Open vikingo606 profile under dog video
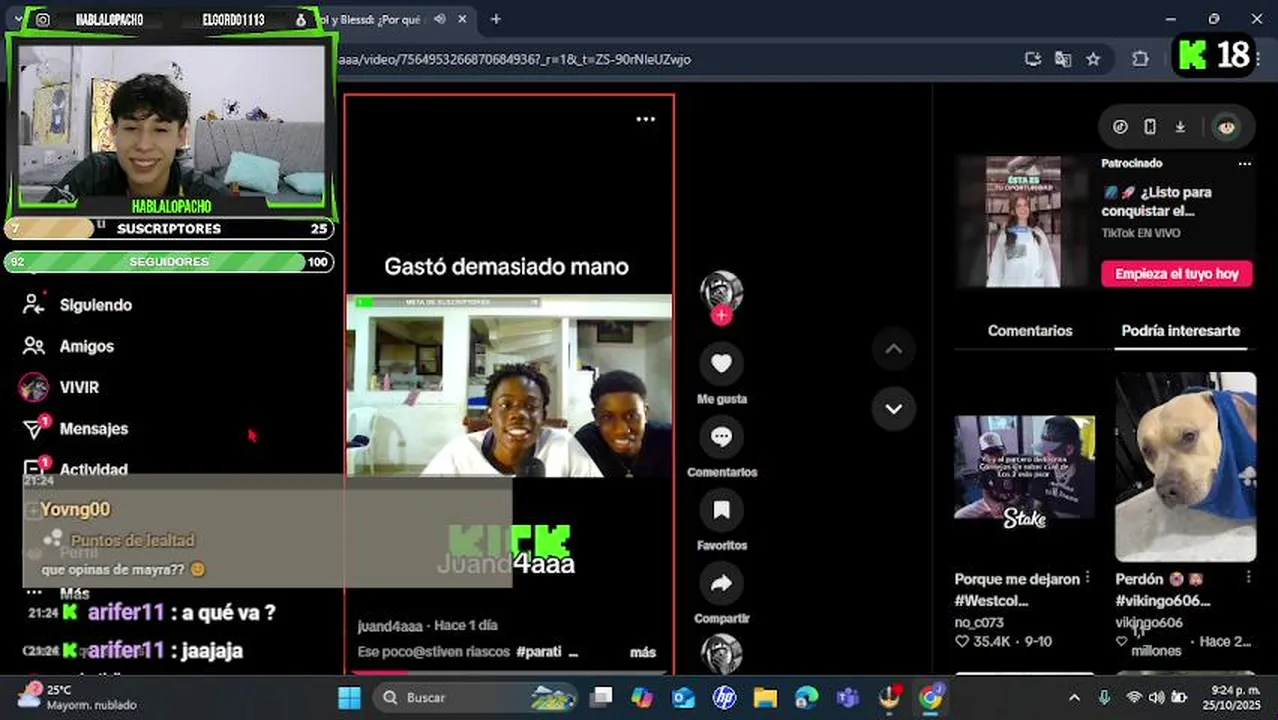Viewport: 1278px width, 720px height. click(x=1149, y=622)
